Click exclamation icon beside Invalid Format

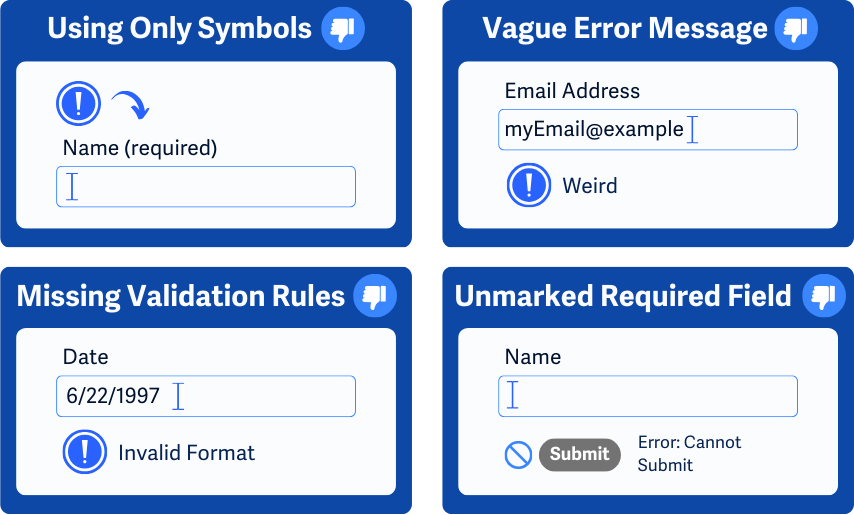coord(84,452)
